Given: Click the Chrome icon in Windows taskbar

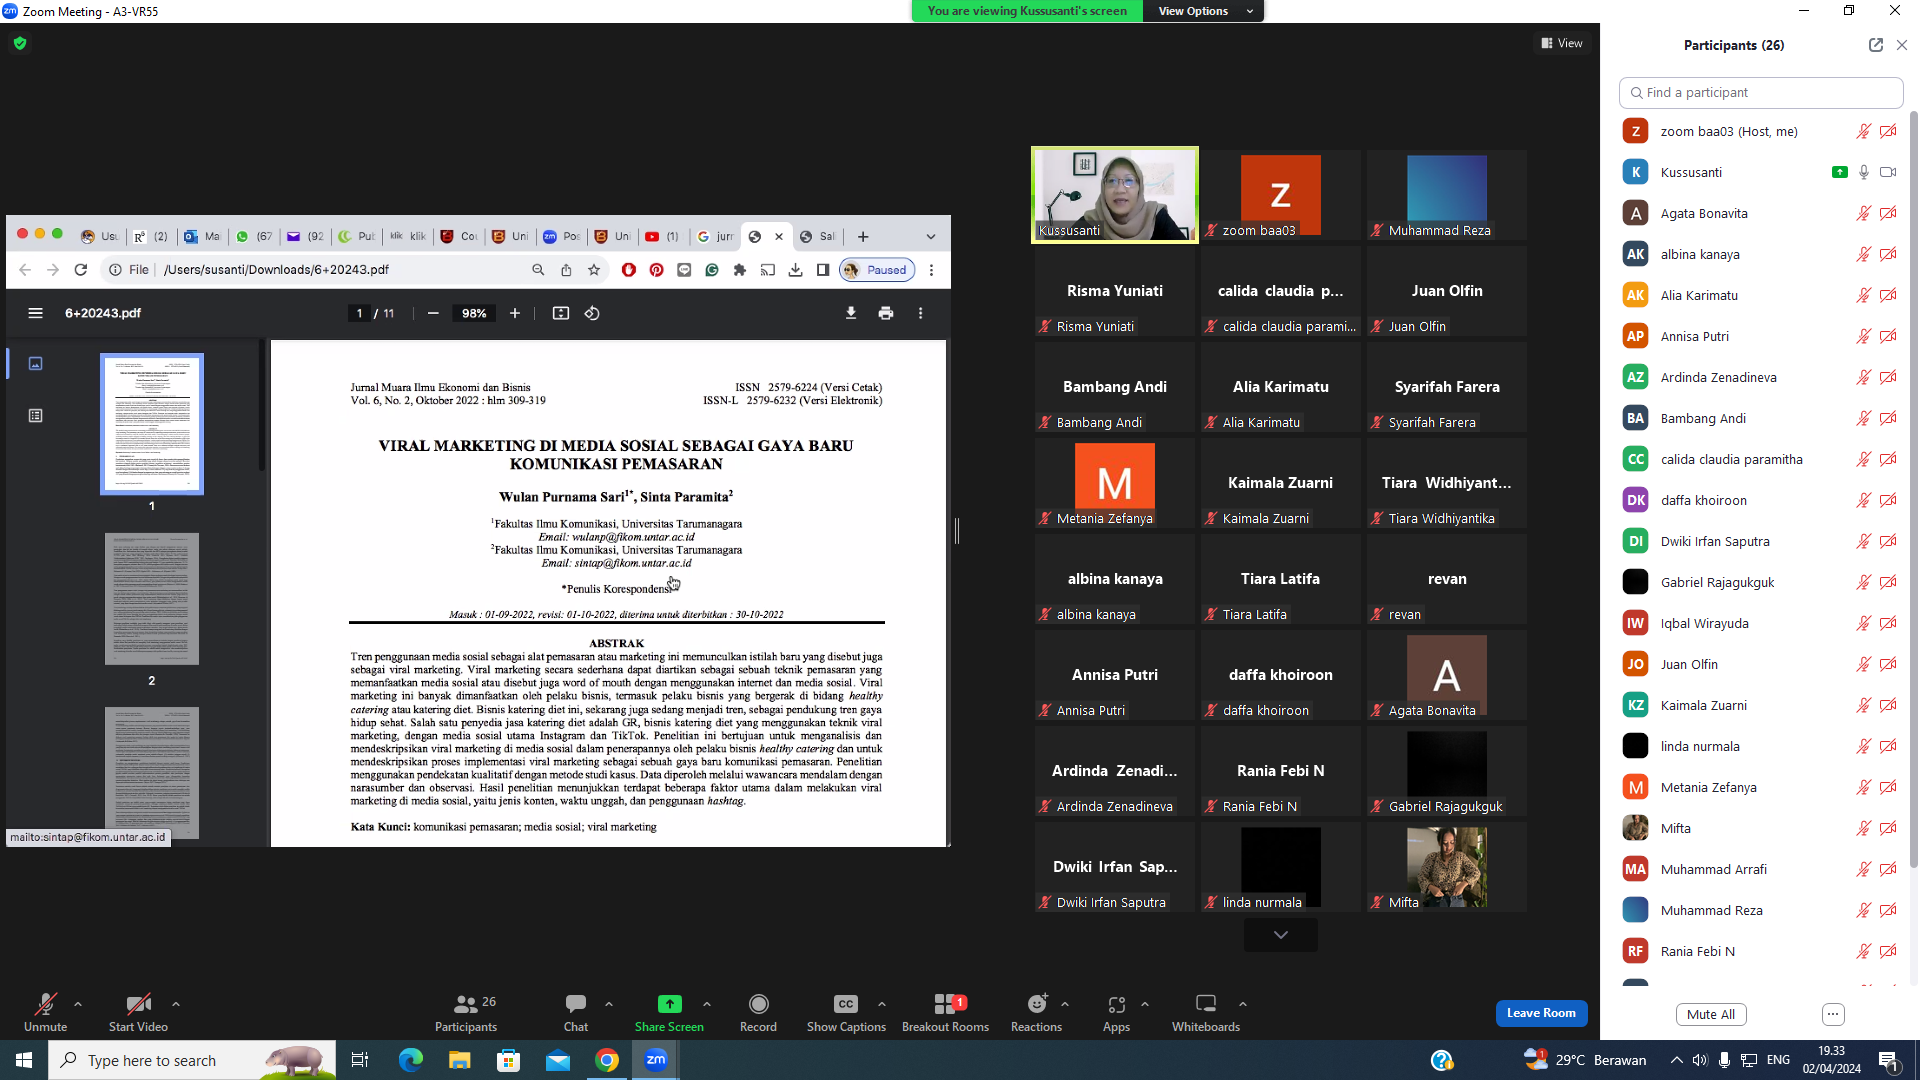Looking at the screenshot, I should coord(607,1060).
